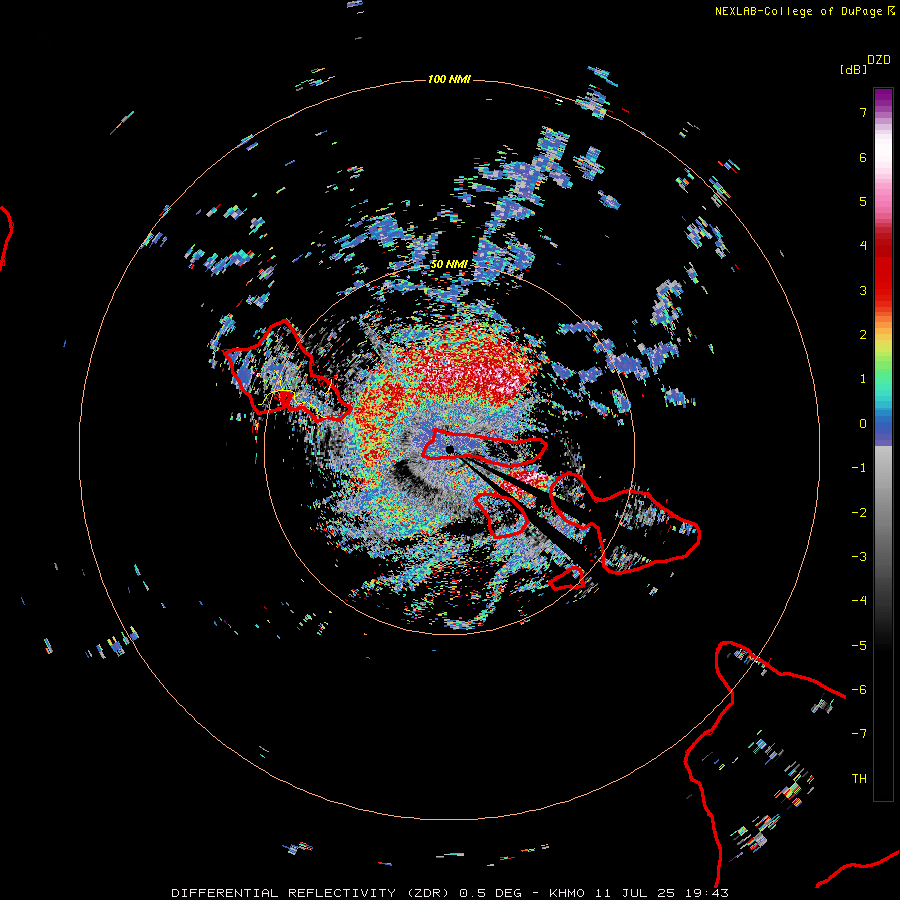
Task: Click the -5 dB tick label on scale
Action: coord(859,646)
